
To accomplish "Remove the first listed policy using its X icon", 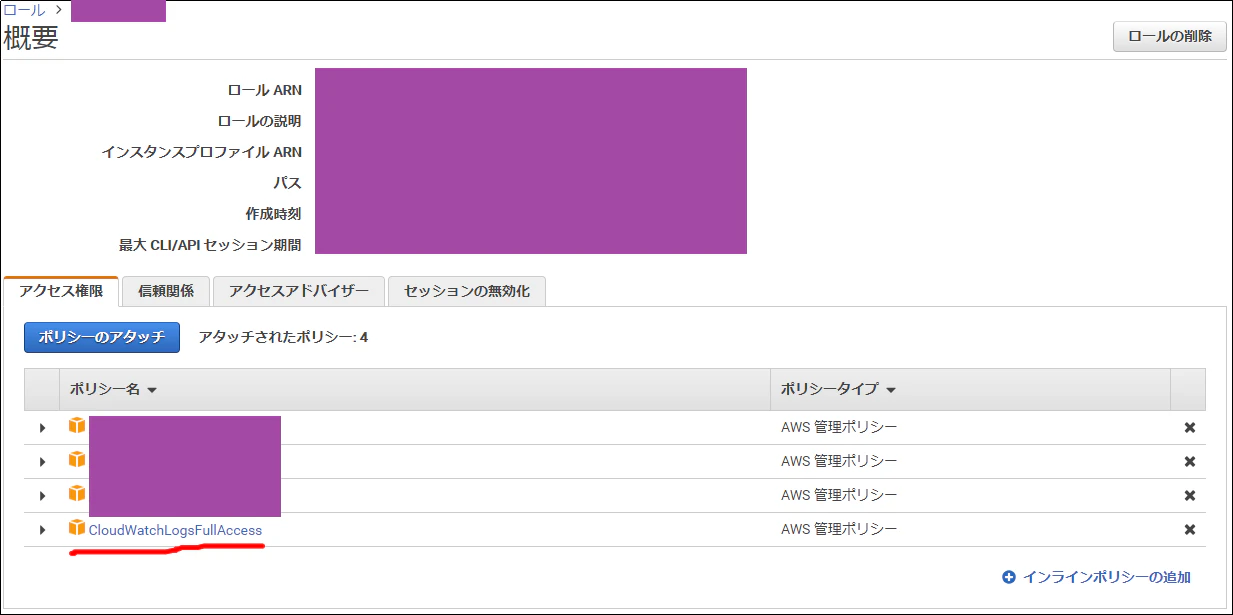I will (1190, 428).
